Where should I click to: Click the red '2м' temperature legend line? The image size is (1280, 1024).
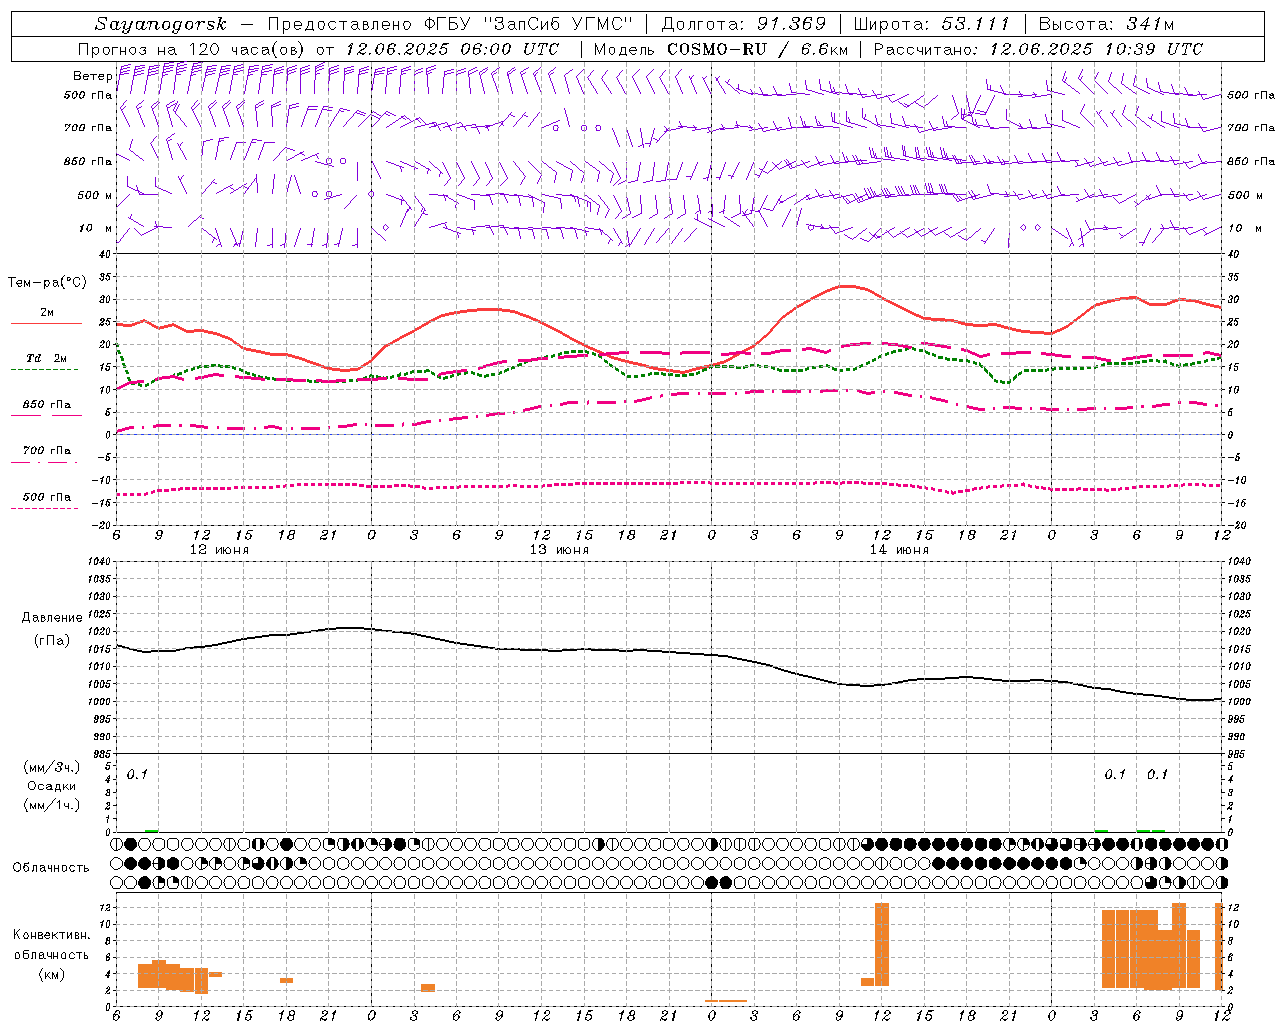tap(46, 323)
